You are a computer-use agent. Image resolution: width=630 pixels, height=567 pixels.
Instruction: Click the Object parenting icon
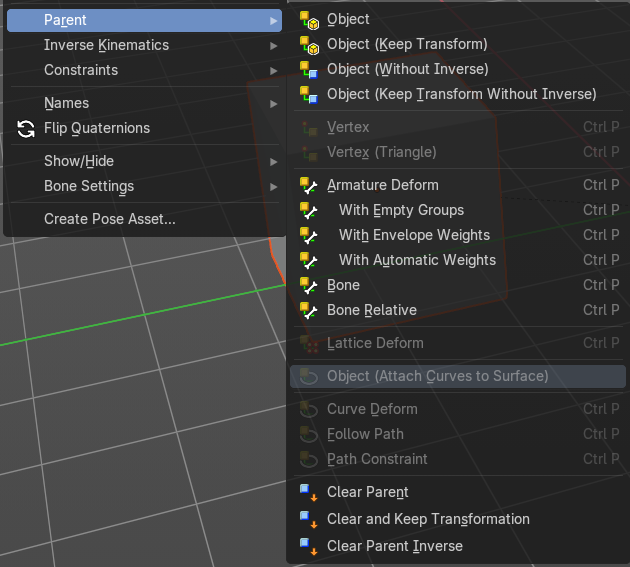coord(309,20)
